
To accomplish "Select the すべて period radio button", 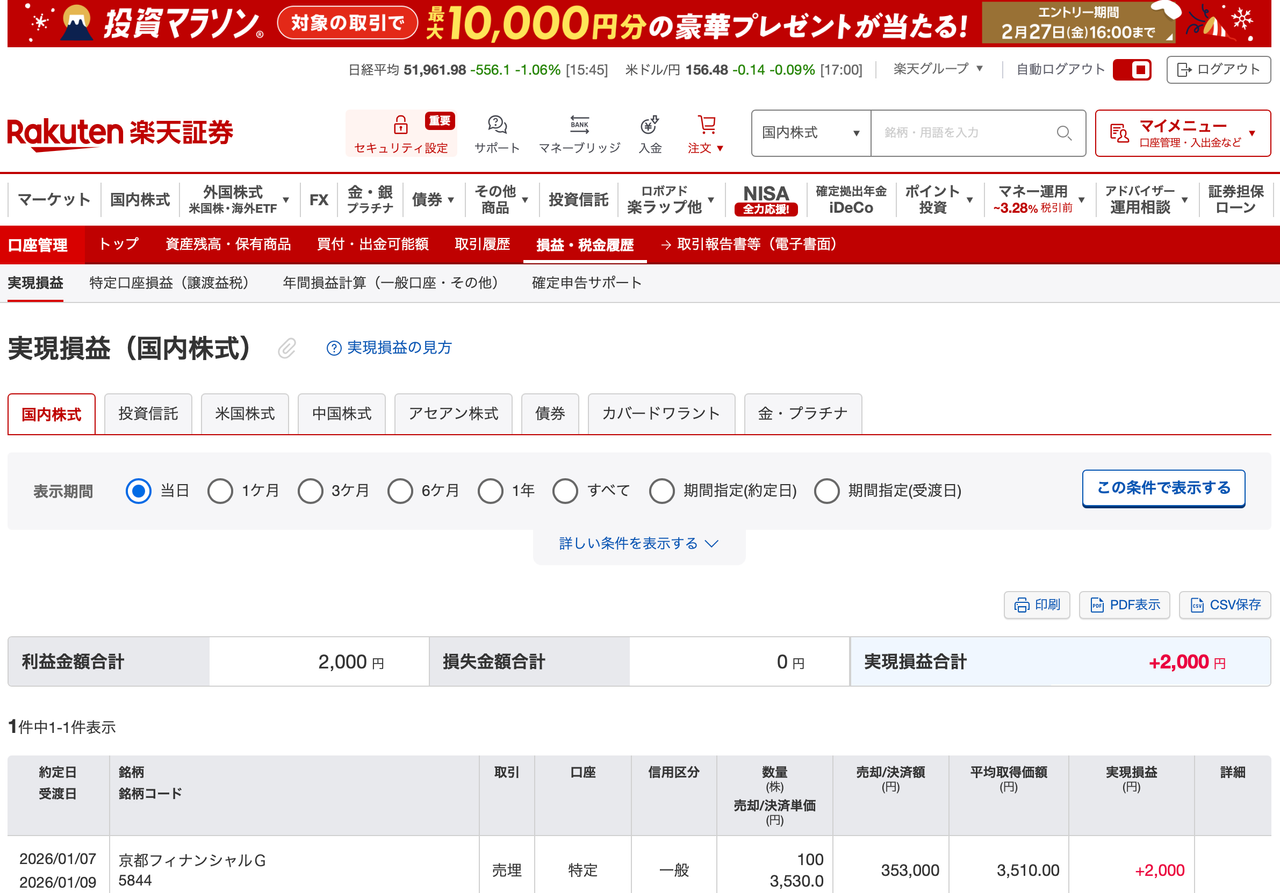I will pos(566,491).
